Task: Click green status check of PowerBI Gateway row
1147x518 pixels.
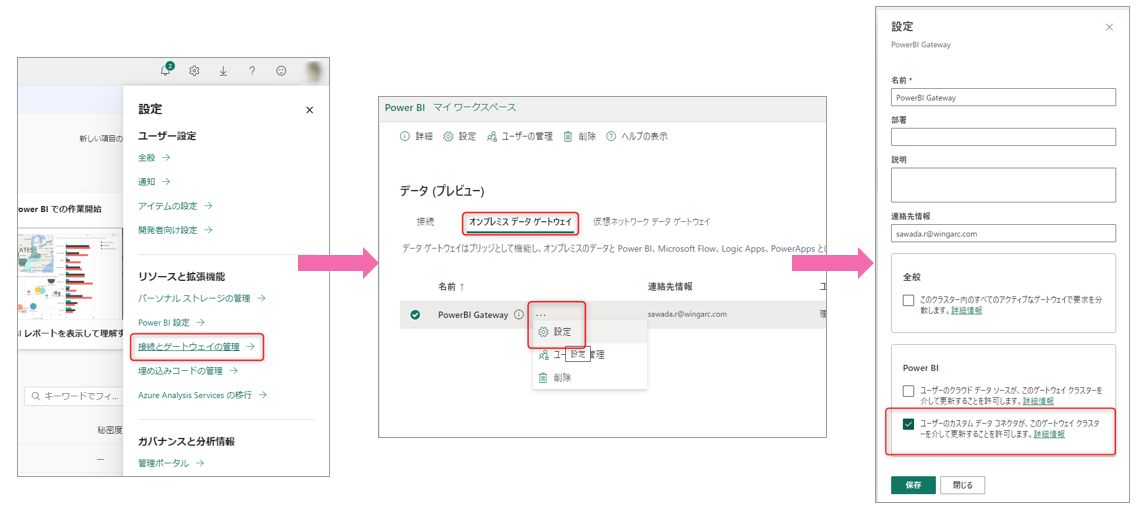Action: (415, 315)
